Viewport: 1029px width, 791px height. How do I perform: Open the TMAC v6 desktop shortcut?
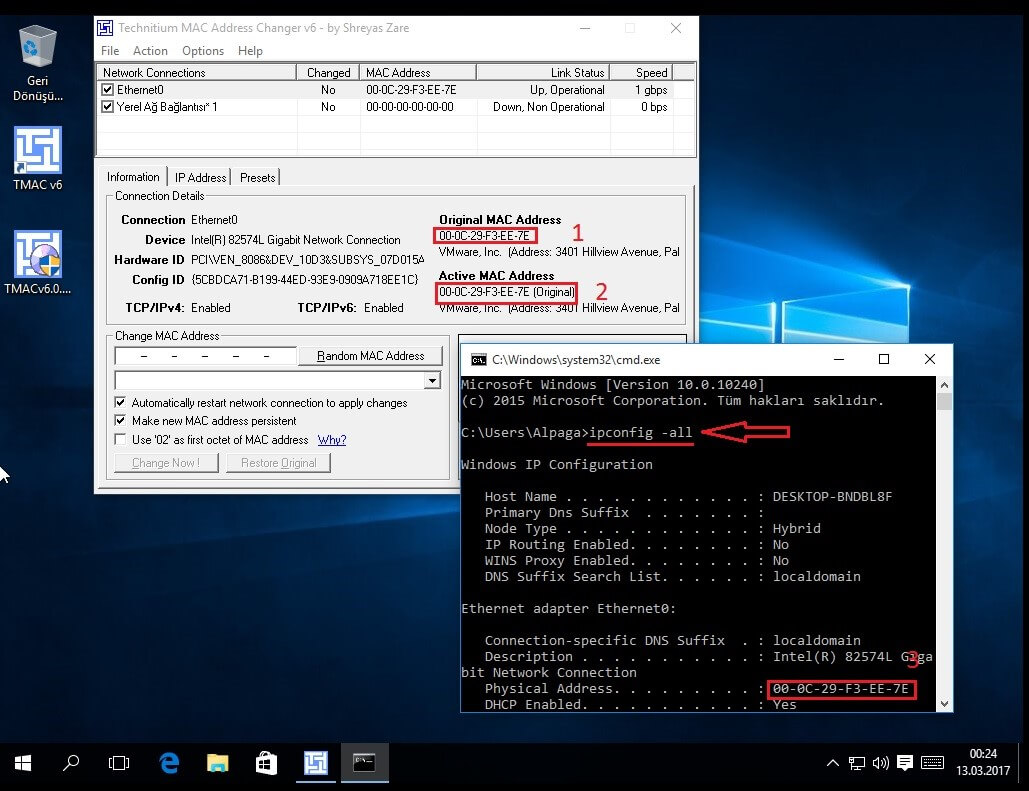click(x=37, y=151)
